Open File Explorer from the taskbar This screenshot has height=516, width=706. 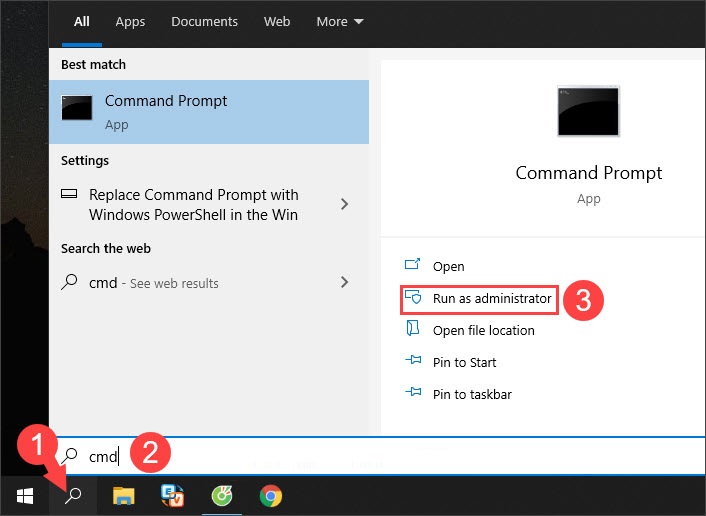coord(123,496)
